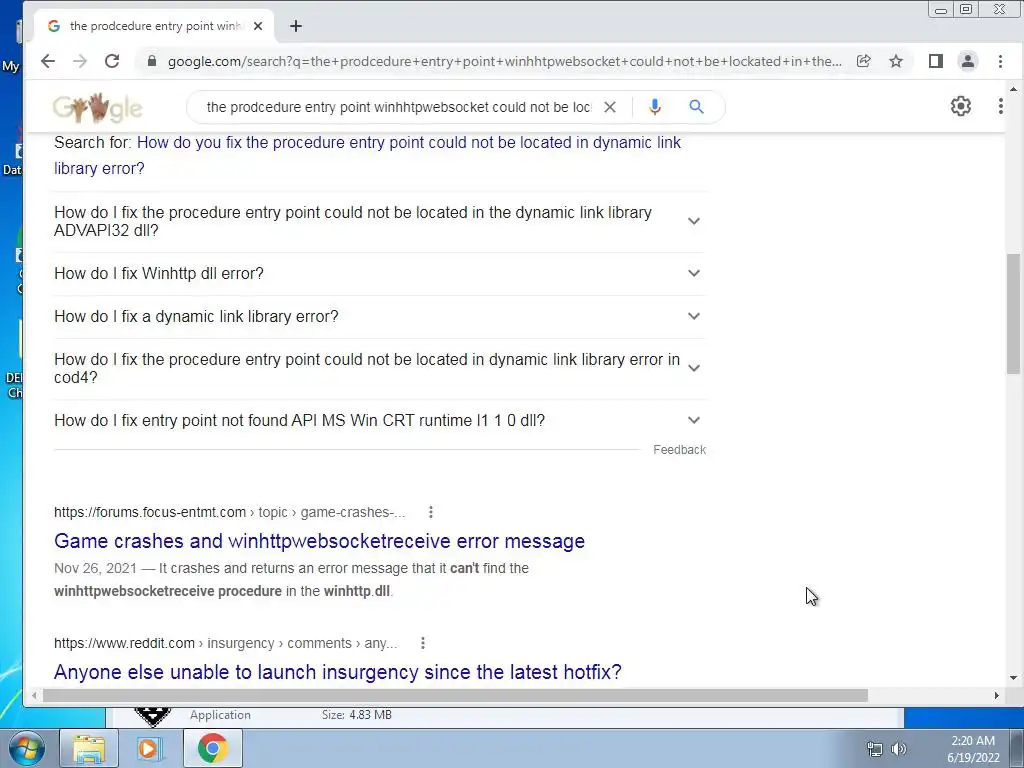The width and height of the screenshot is (1024, 768).
Task: Click the horizontal scrollbar thumb
Action: pos(455,696)
